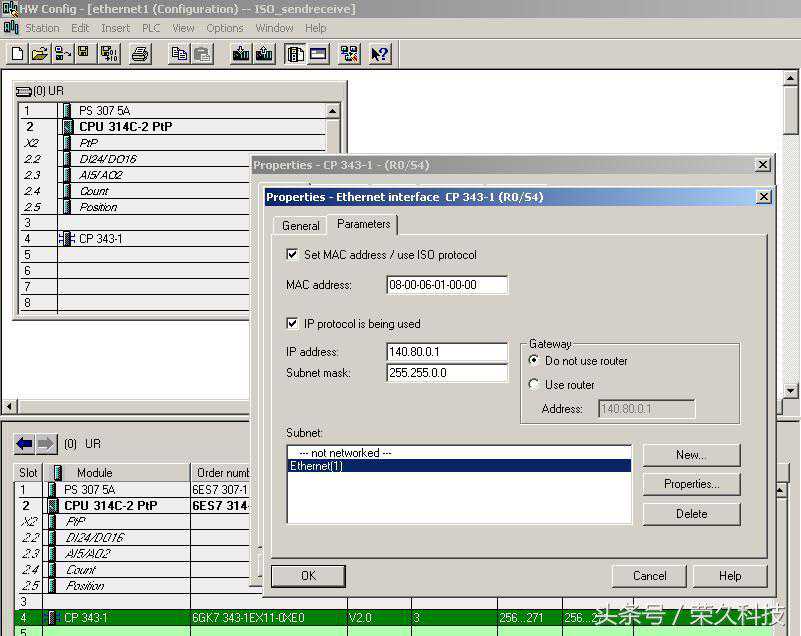This screenshot has height=636, width=801.
Task: Toggle Set MAC address / use ISO protocol
Action: pos(292,255)
